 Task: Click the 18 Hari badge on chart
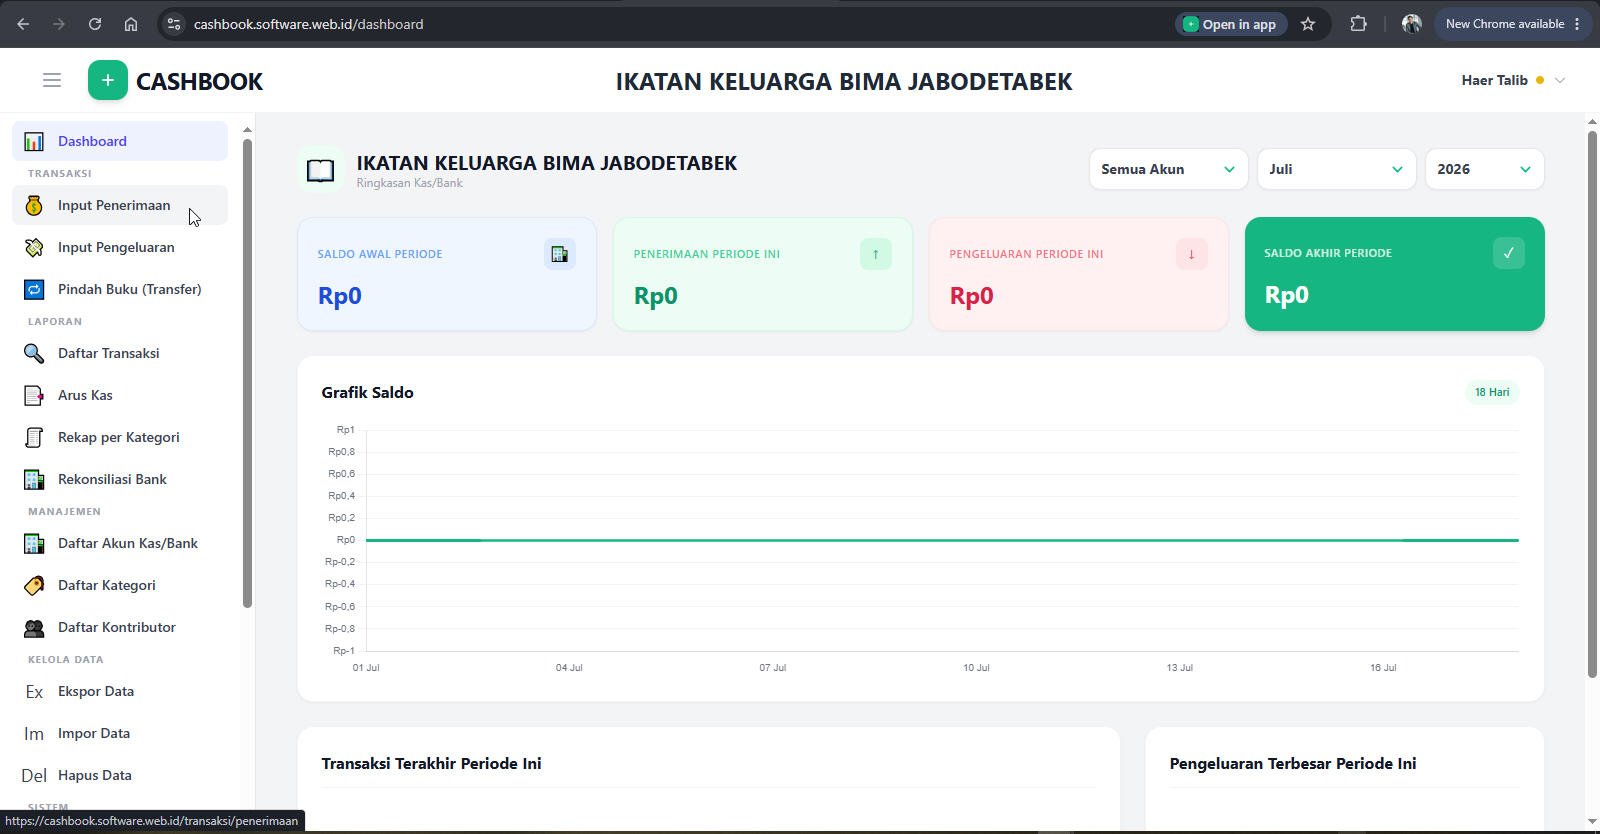click(1492, 392)
